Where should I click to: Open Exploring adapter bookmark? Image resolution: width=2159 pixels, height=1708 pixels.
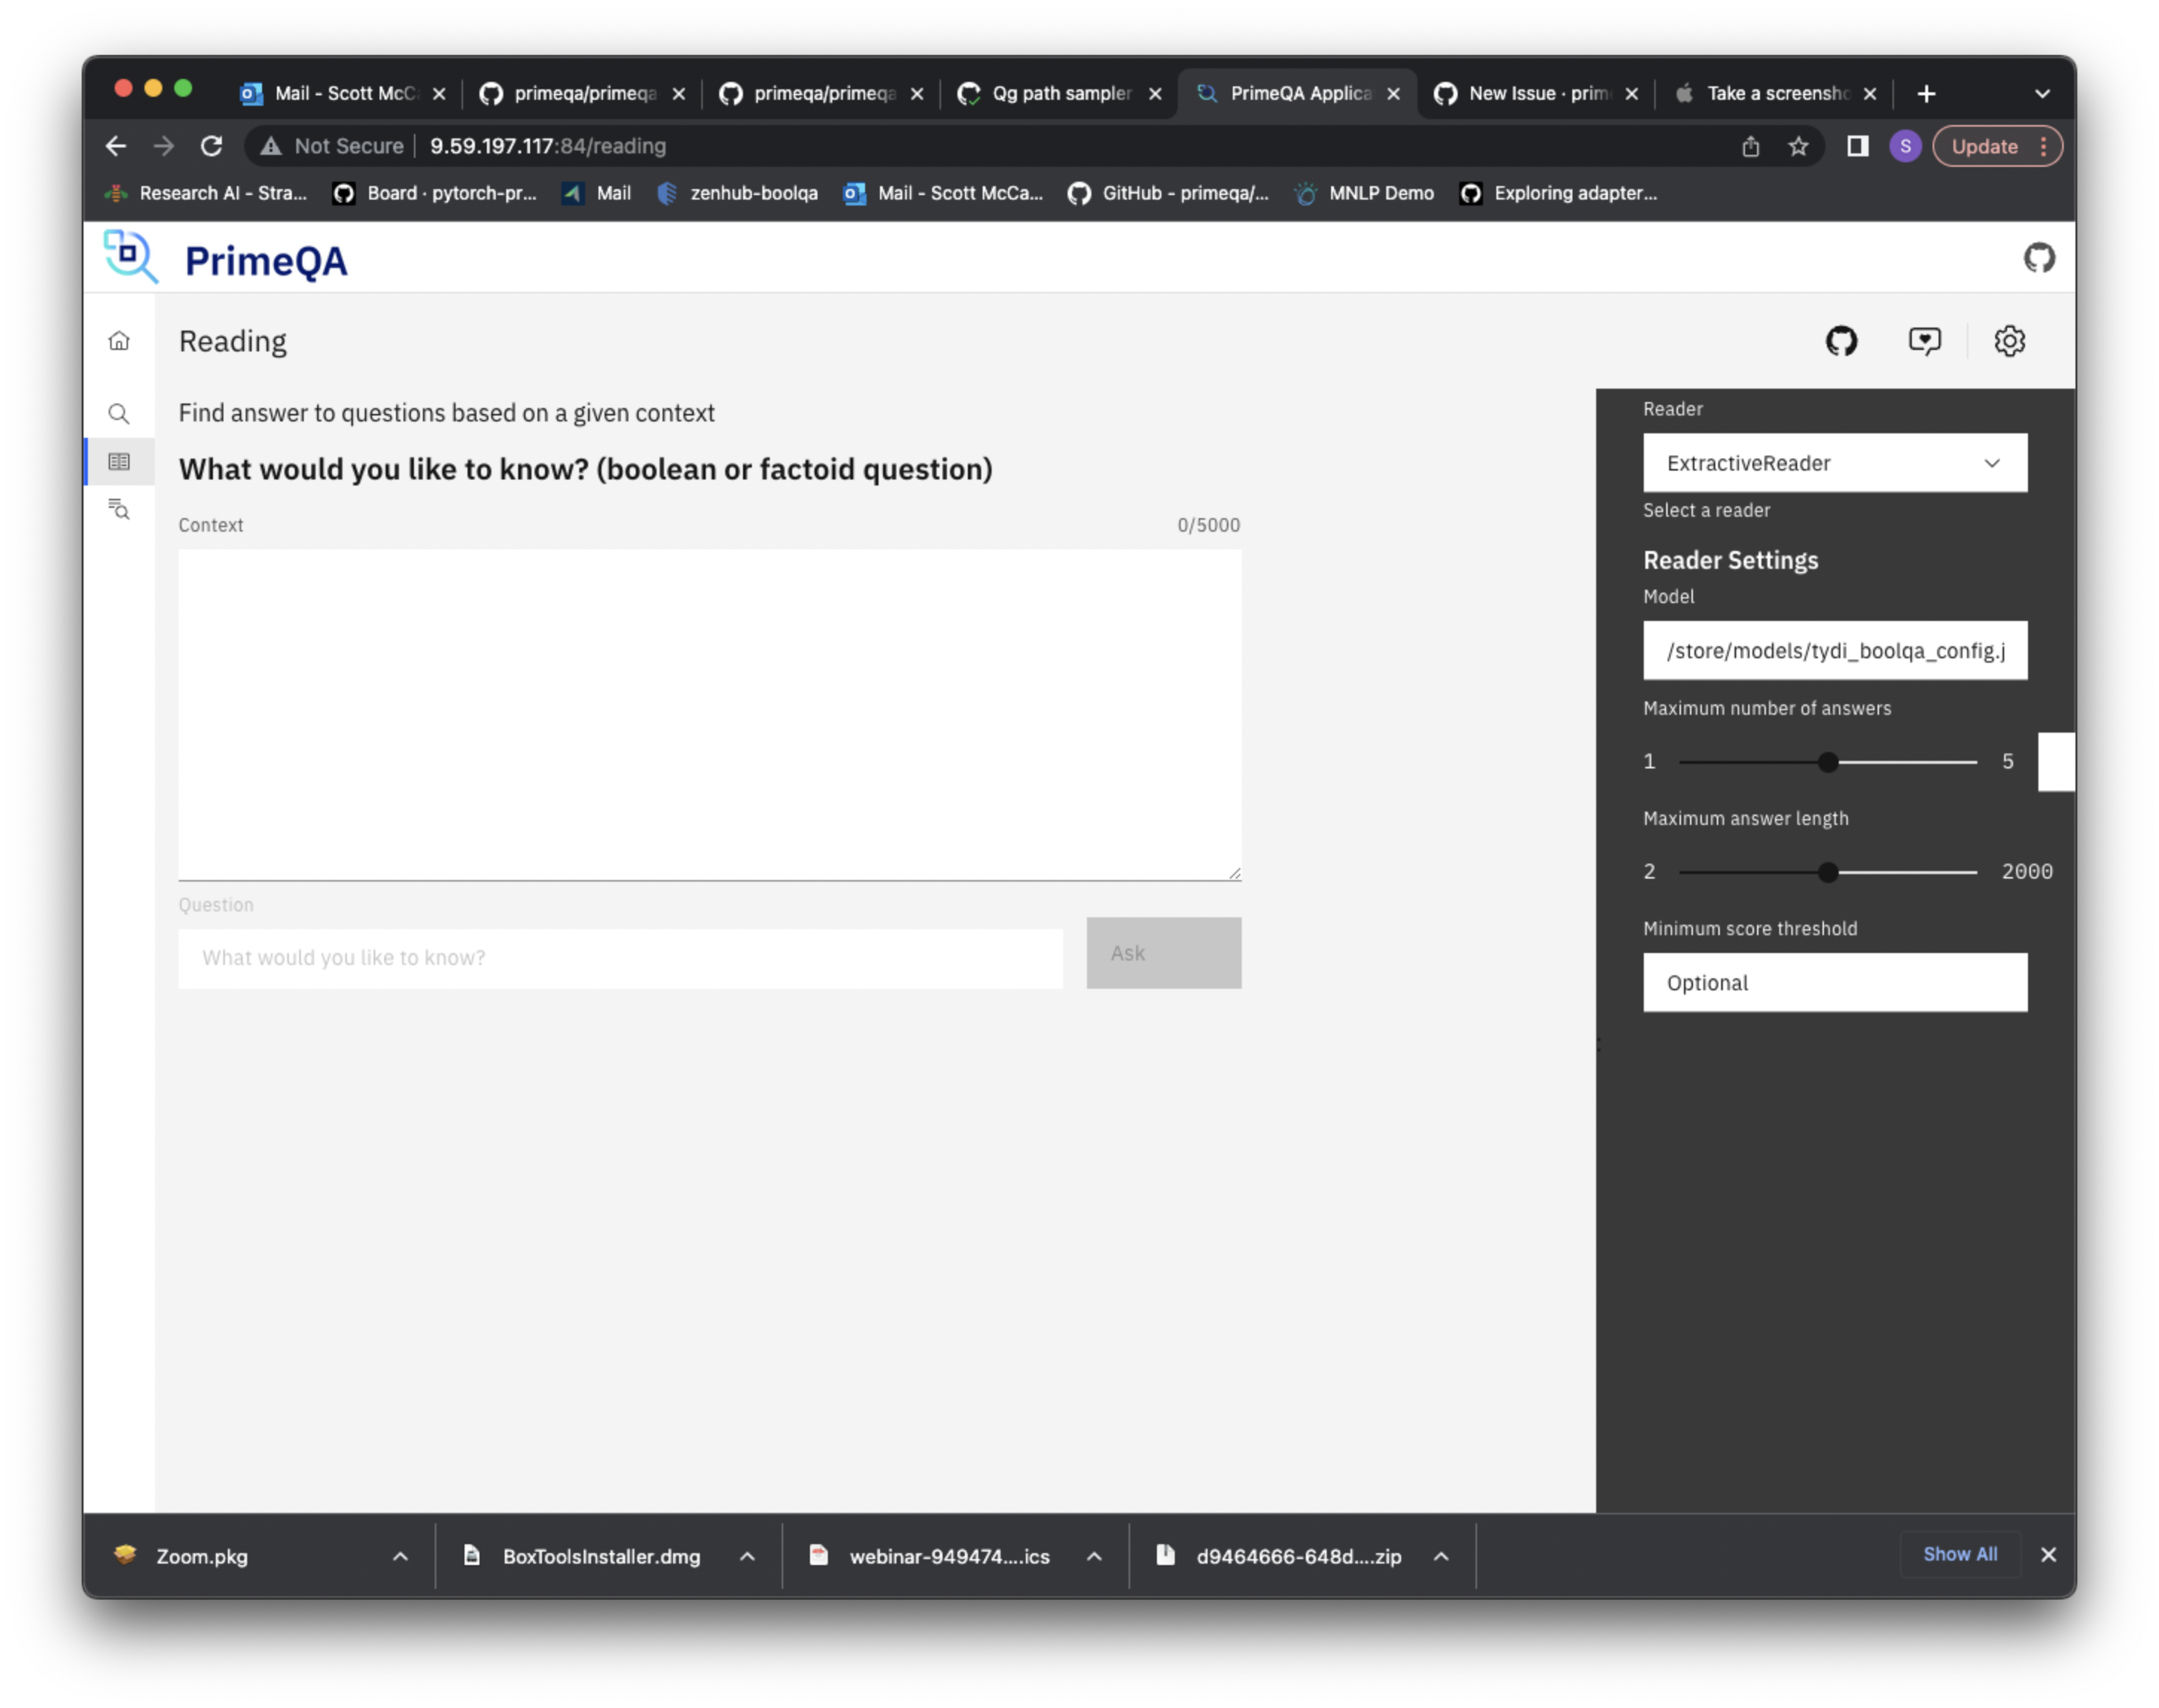tap(1558, 193)
